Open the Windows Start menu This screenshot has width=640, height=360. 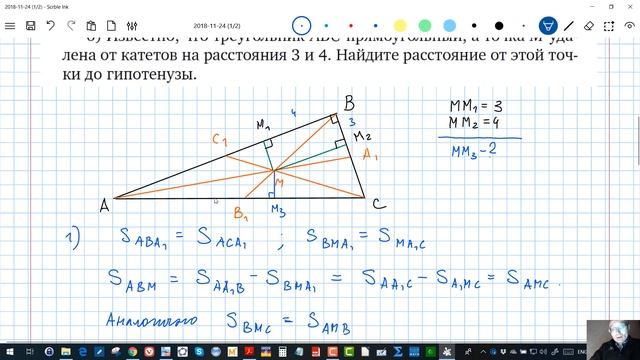(9, 352)
